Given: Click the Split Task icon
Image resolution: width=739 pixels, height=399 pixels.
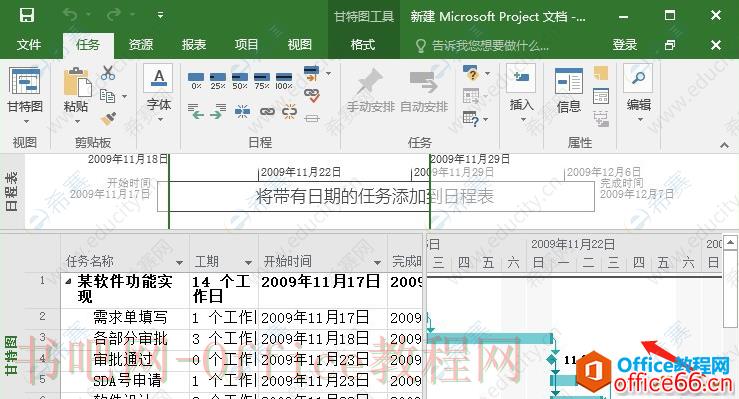Looking at the screenshot, I should [243, 112].
